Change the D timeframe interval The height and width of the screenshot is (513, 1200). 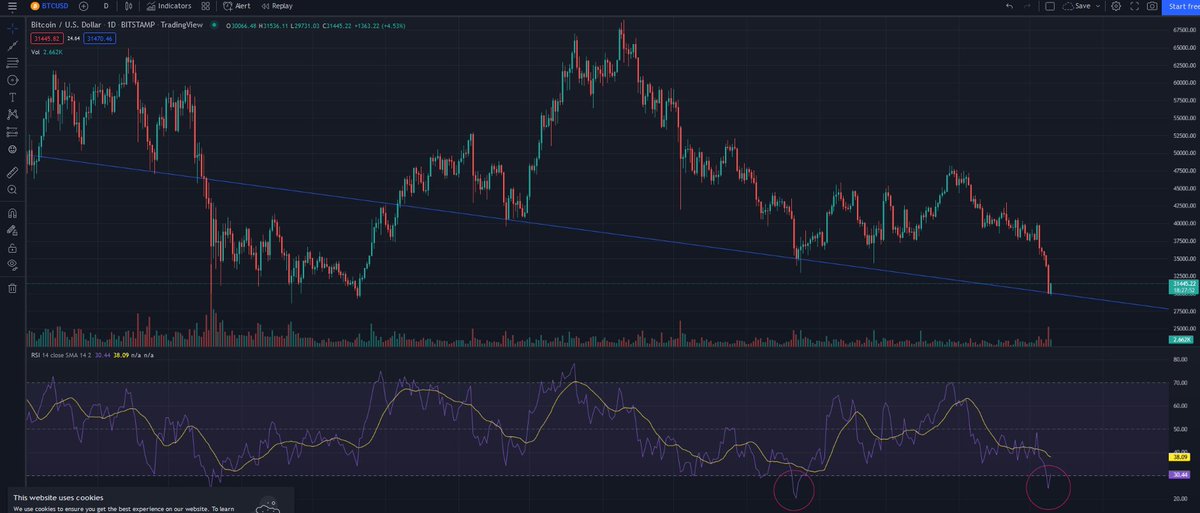[106, 6]
